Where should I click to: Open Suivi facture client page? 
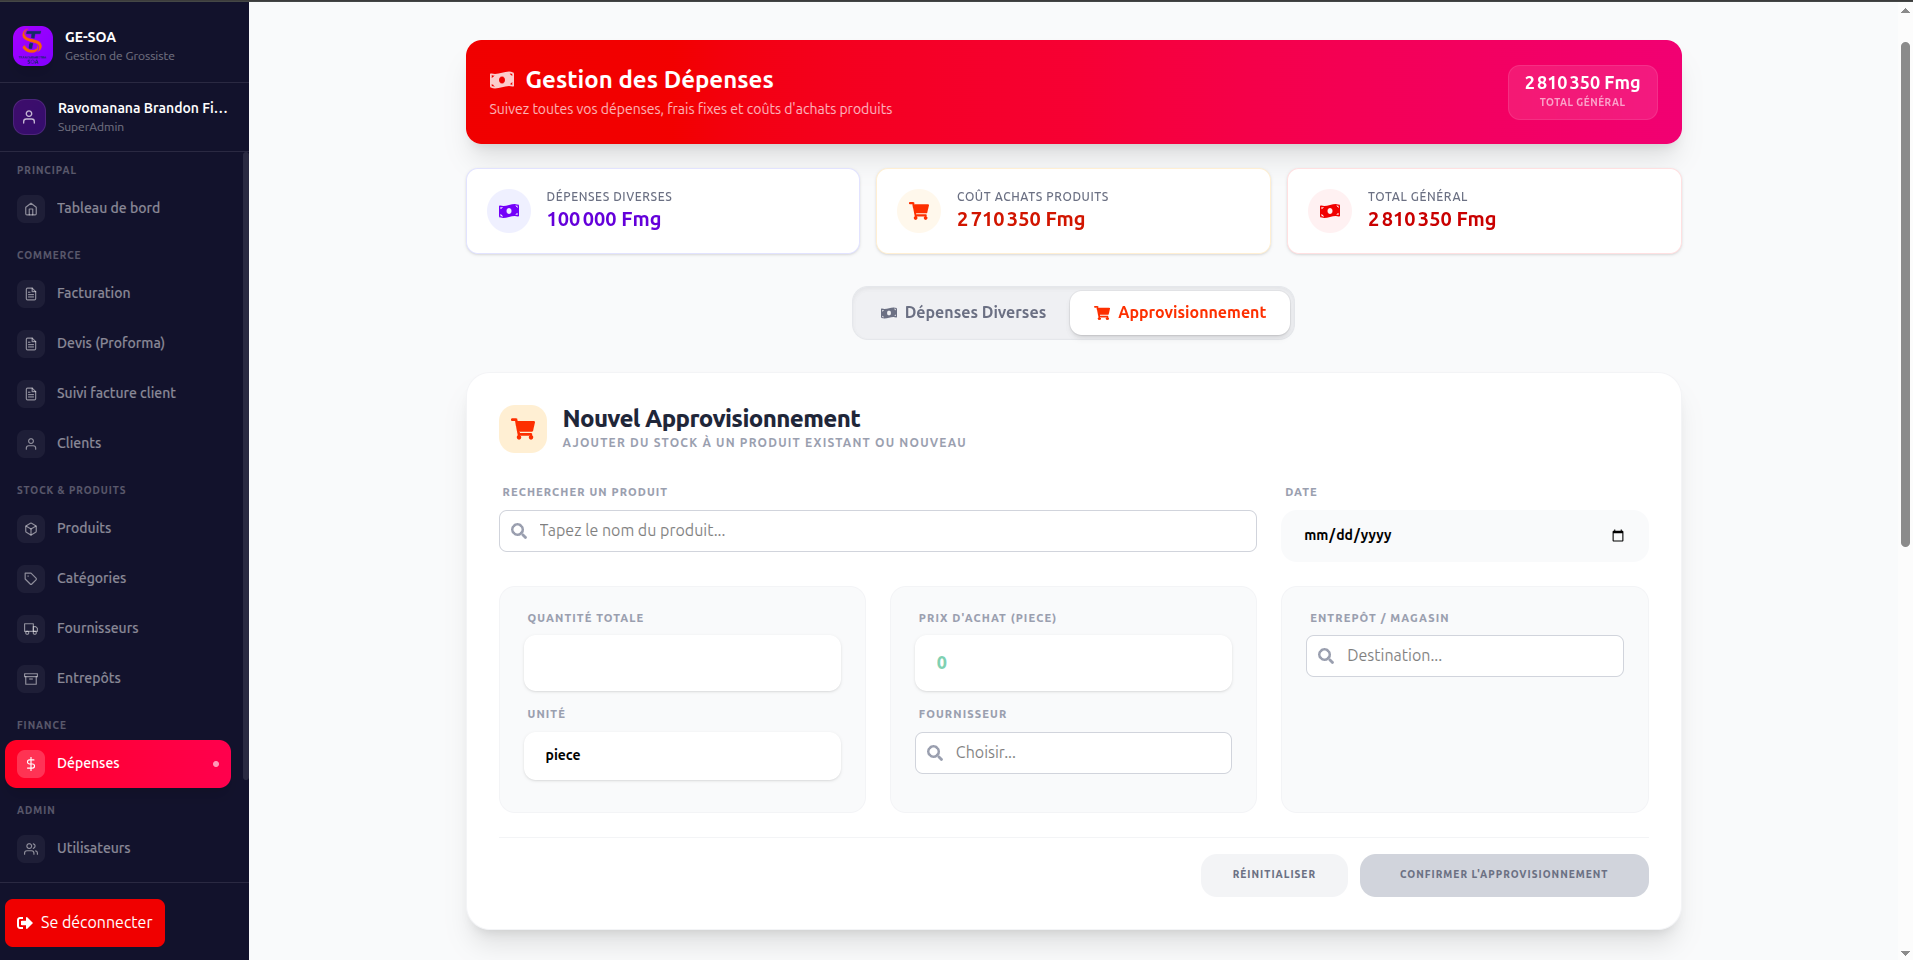click(x=118, y=394)
